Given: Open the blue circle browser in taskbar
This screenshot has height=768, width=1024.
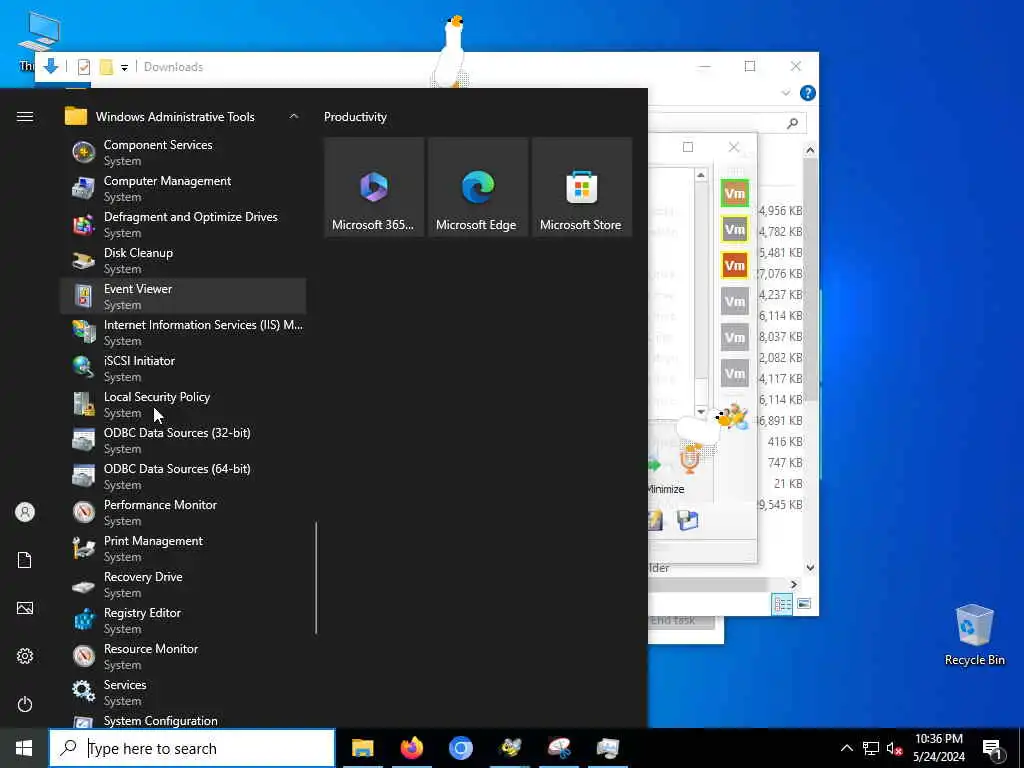Looking at the screenshot, I should click(460, 748).
